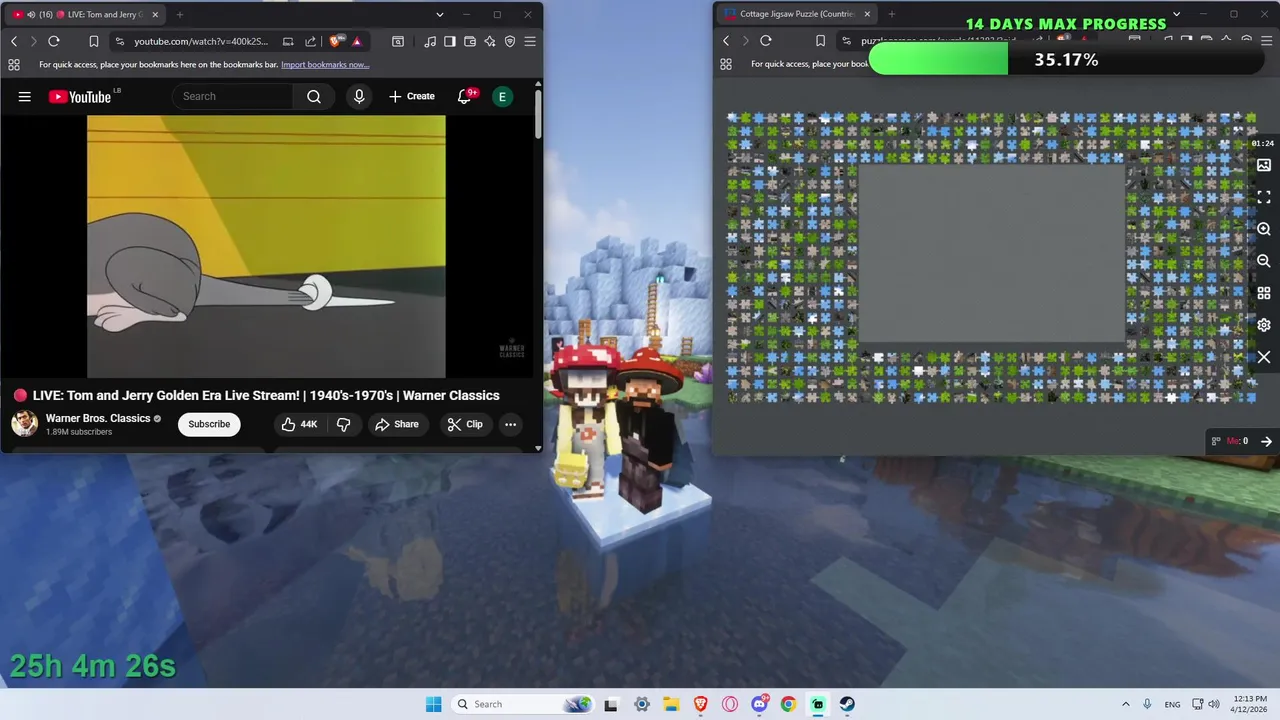Reload the YouTube page

[54, 41]
